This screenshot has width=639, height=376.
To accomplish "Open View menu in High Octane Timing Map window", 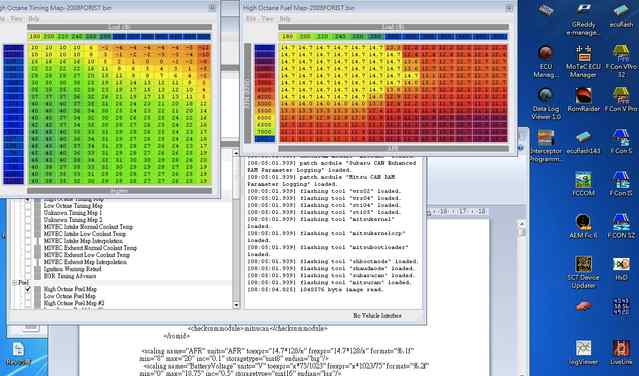I will (16, 19).
